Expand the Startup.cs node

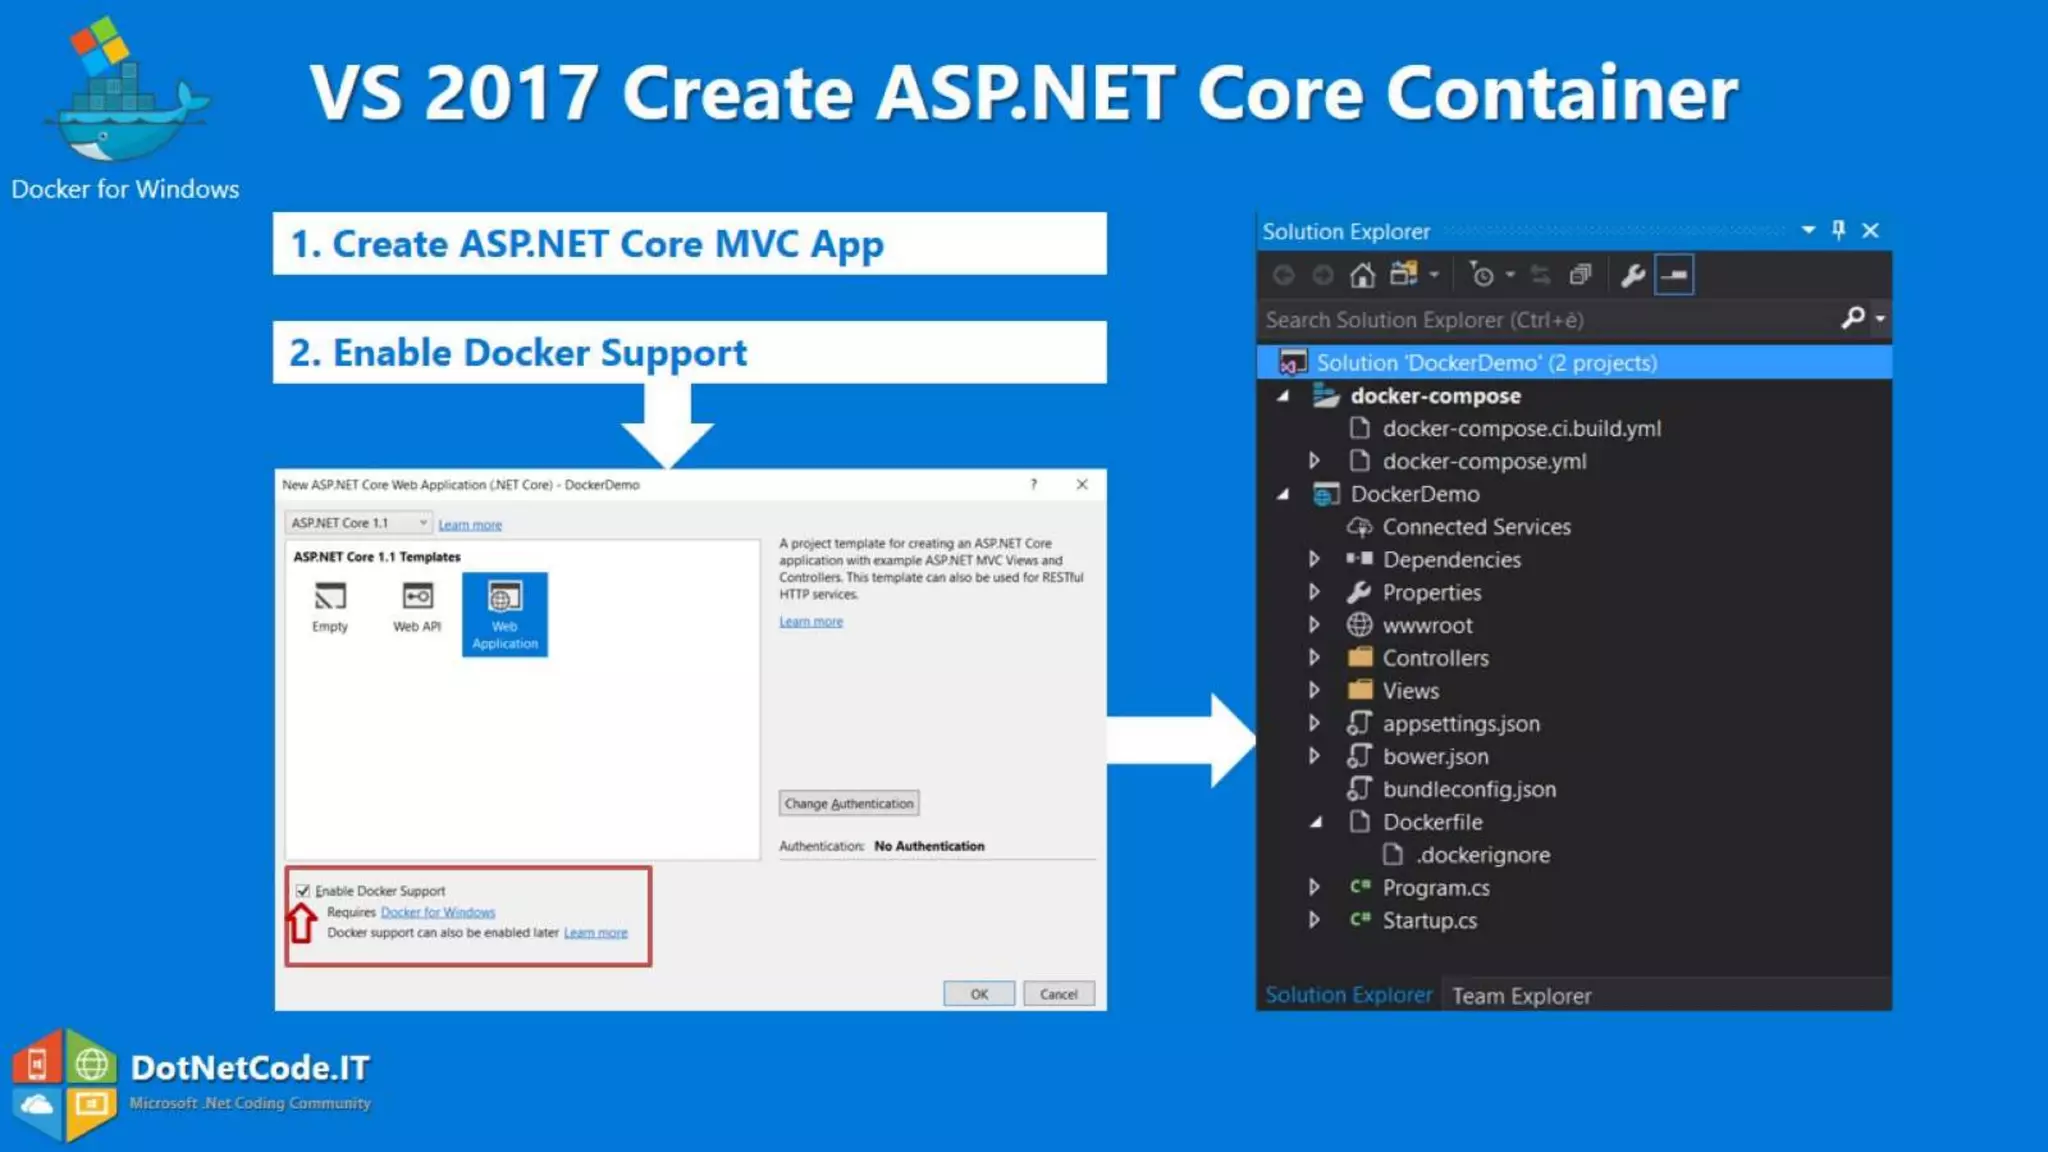click(x=1314, y=920)
